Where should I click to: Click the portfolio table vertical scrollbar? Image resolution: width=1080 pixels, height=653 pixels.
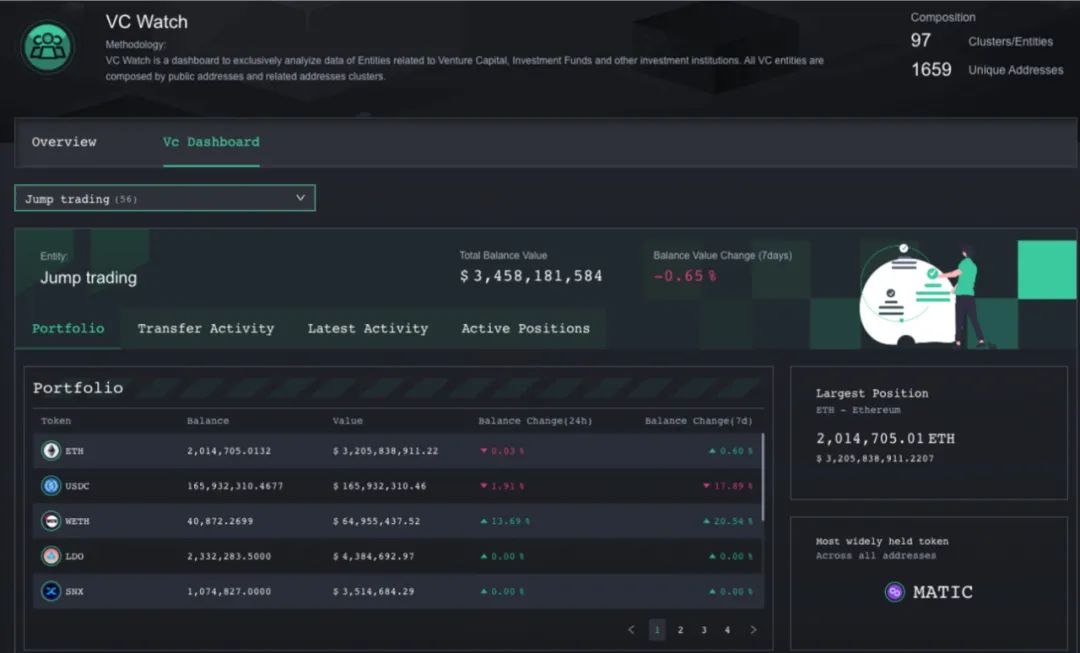(763, 480)
